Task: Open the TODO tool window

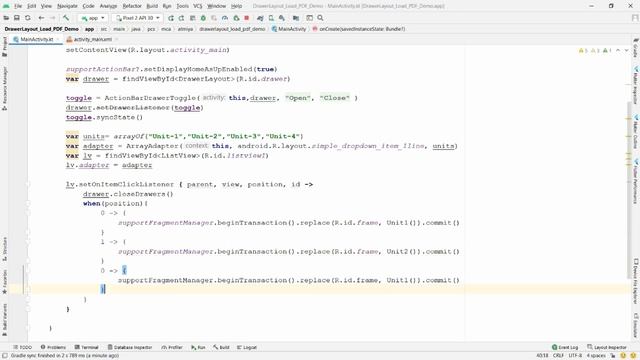Action: (22, 347)
